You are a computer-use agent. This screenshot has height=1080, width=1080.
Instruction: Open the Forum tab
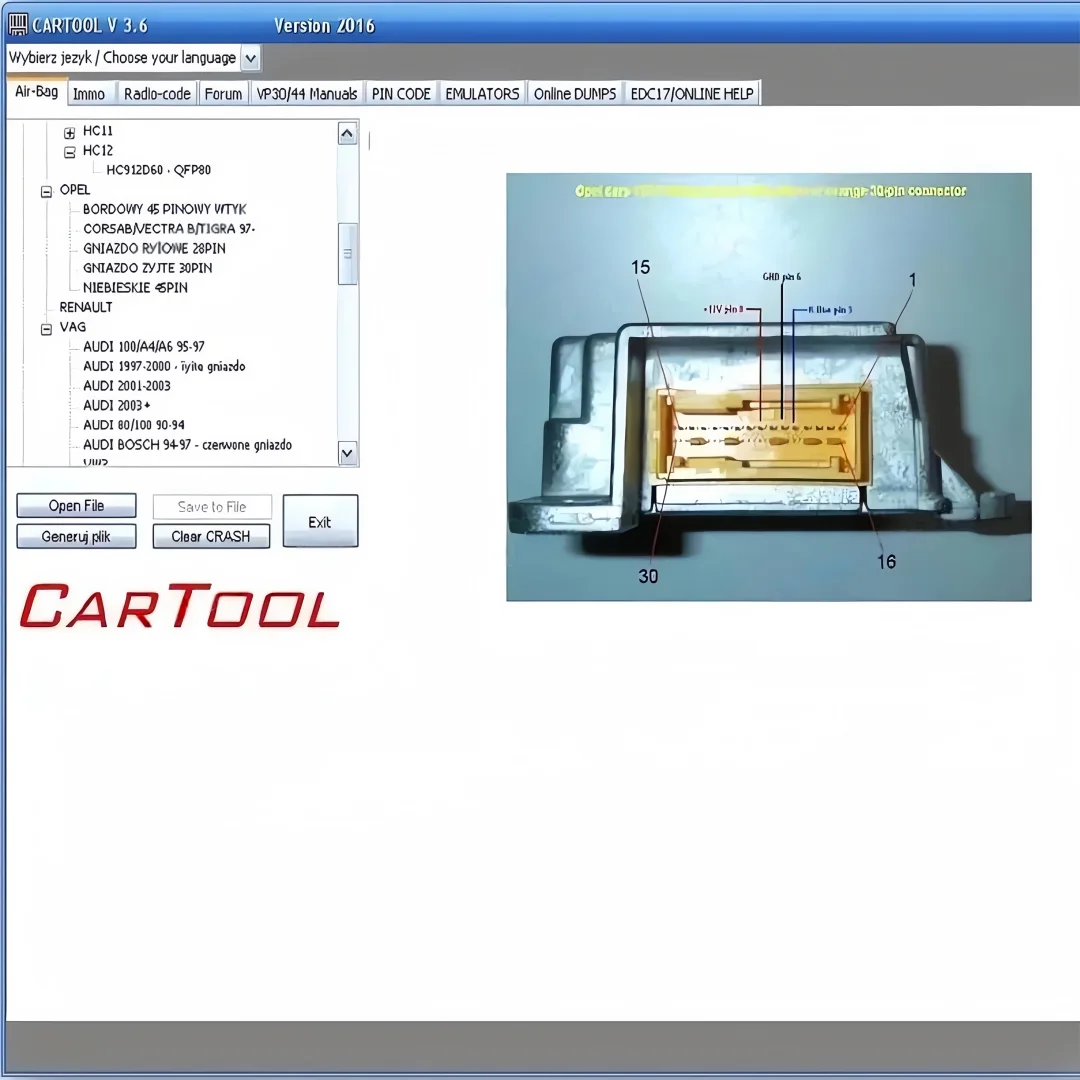(x=223, y=94)
